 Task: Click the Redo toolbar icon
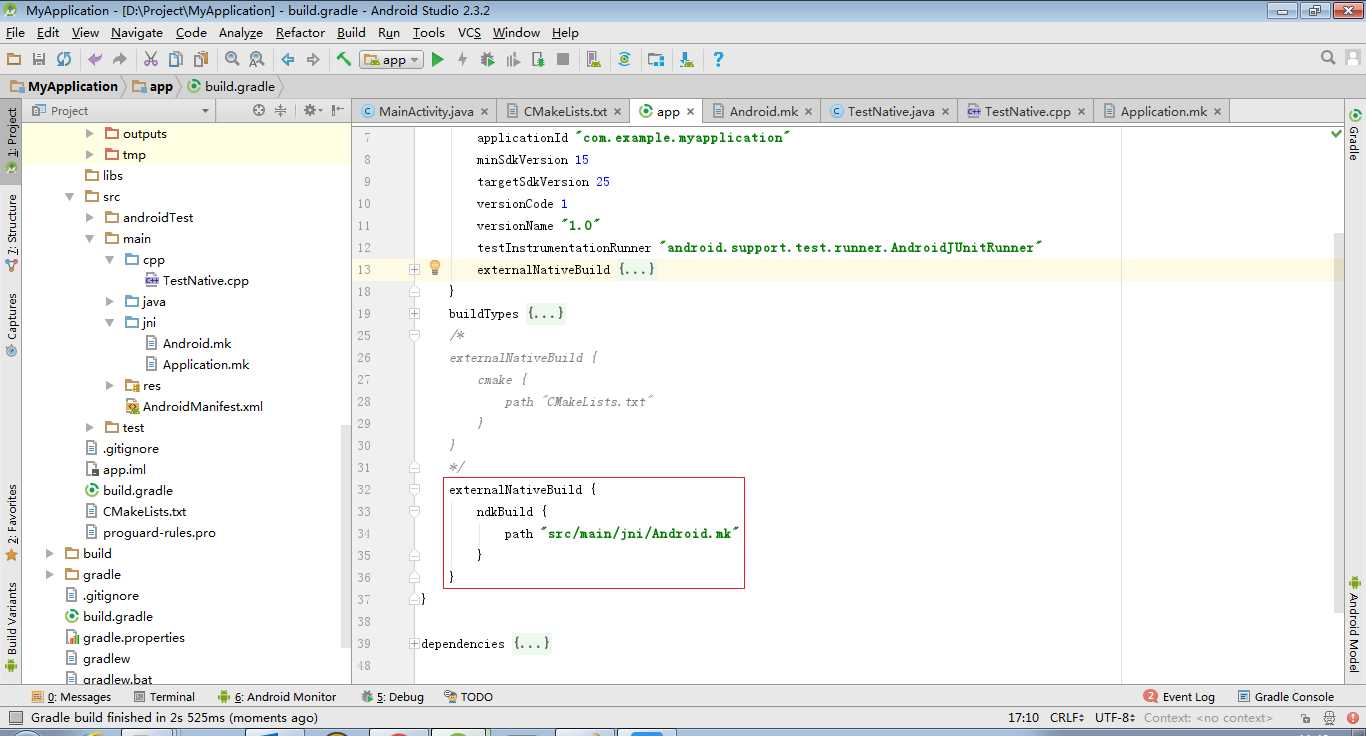coord(120,59)
